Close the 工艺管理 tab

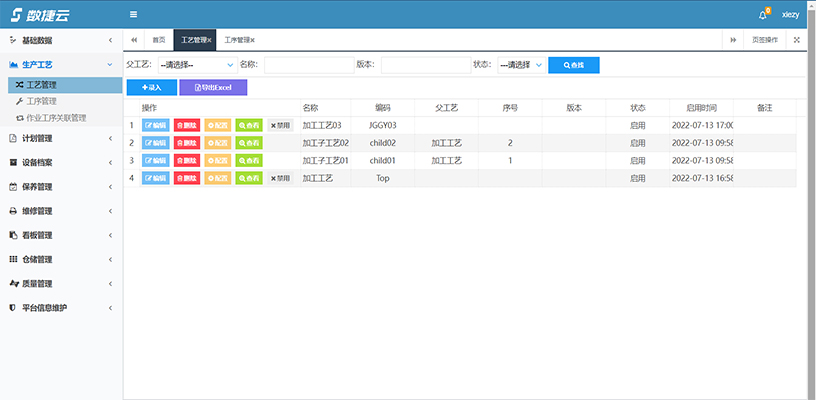pyautogui.click(x=210, y=40)
